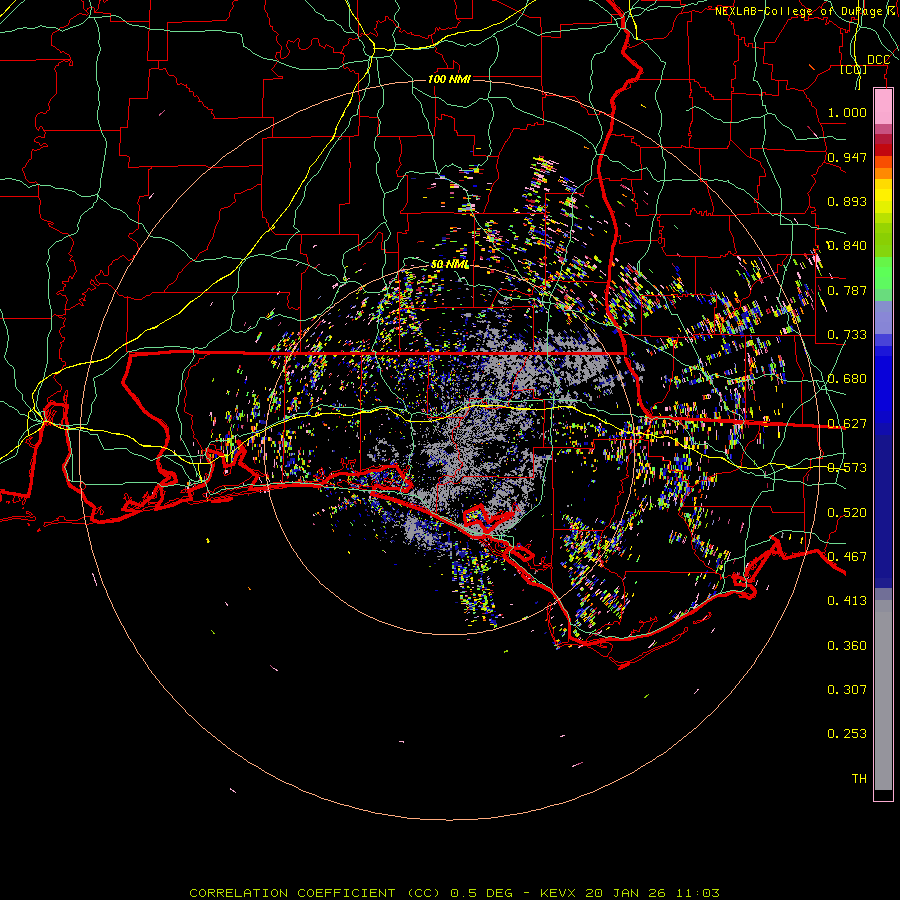Click the DCC product label
900x900 pixels.
pyautogui.click(x=878, y=60)
